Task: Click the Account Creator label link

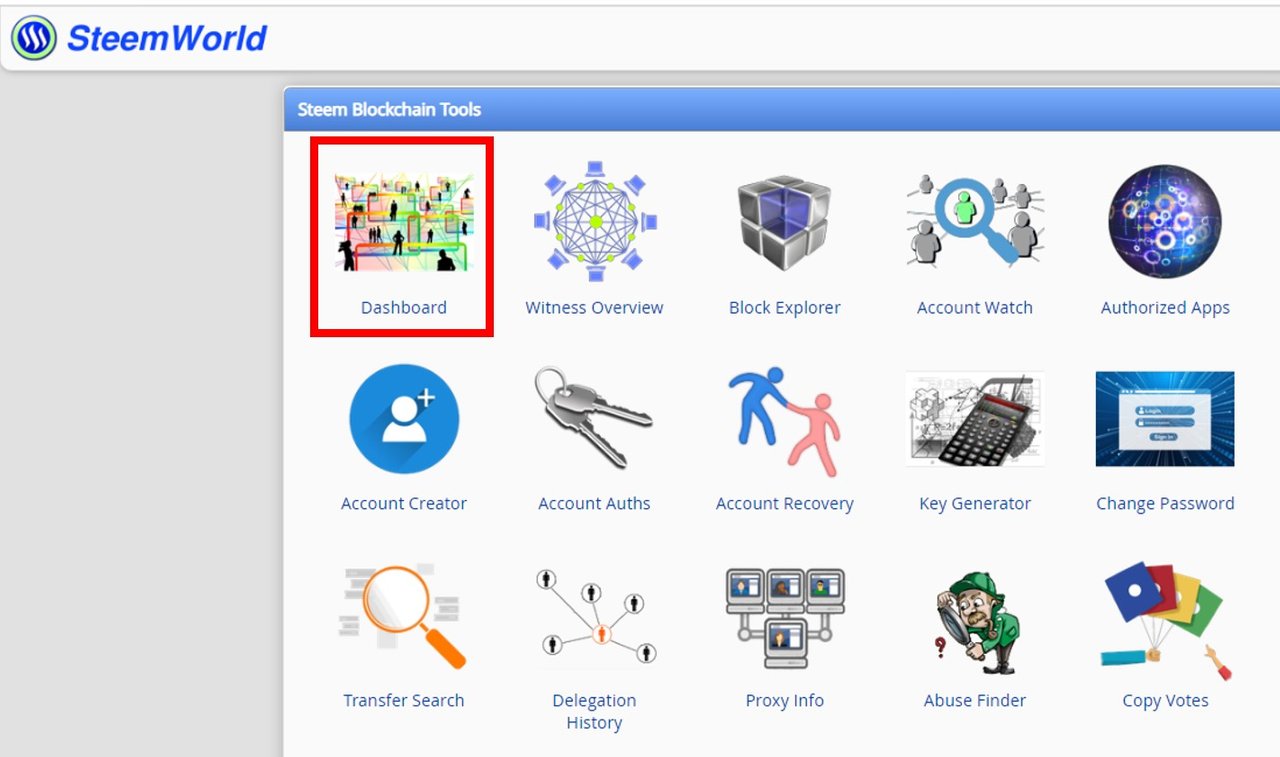Action: tap(404, 504)
